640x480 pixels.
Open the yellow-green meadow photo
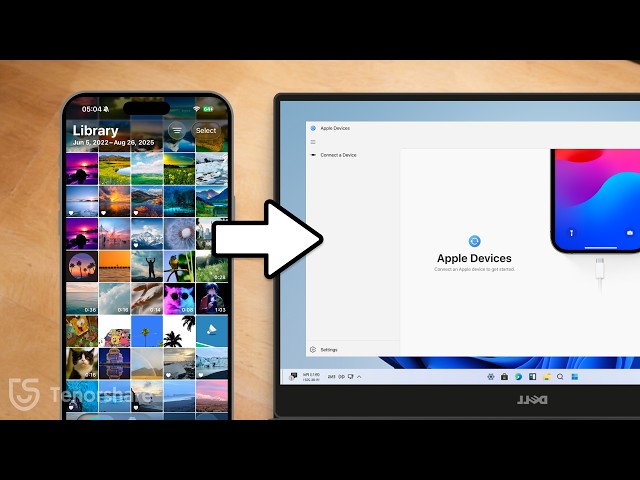click(114, 169)
